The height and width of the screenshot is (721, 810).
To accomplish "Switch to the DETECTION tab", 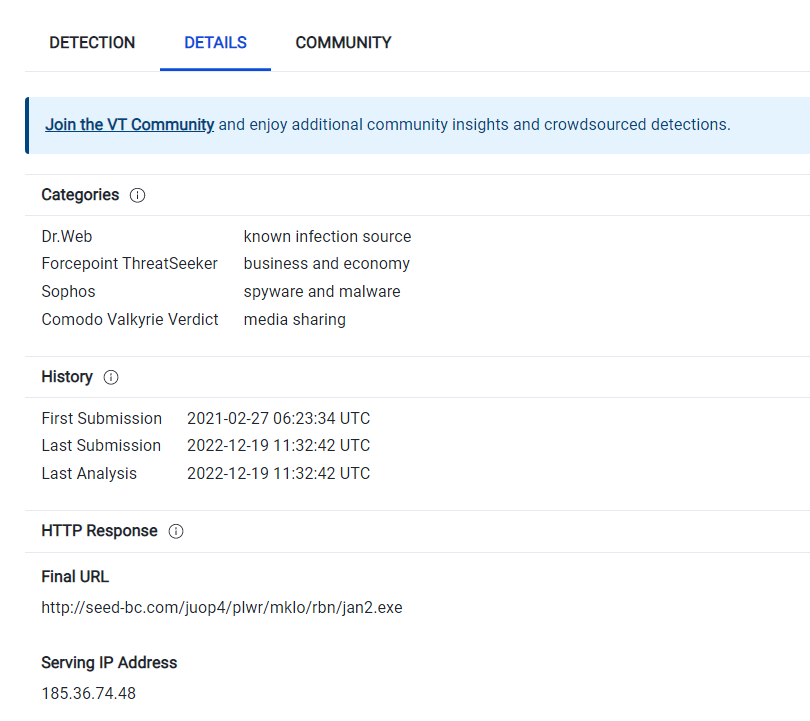I will (91, 43).
